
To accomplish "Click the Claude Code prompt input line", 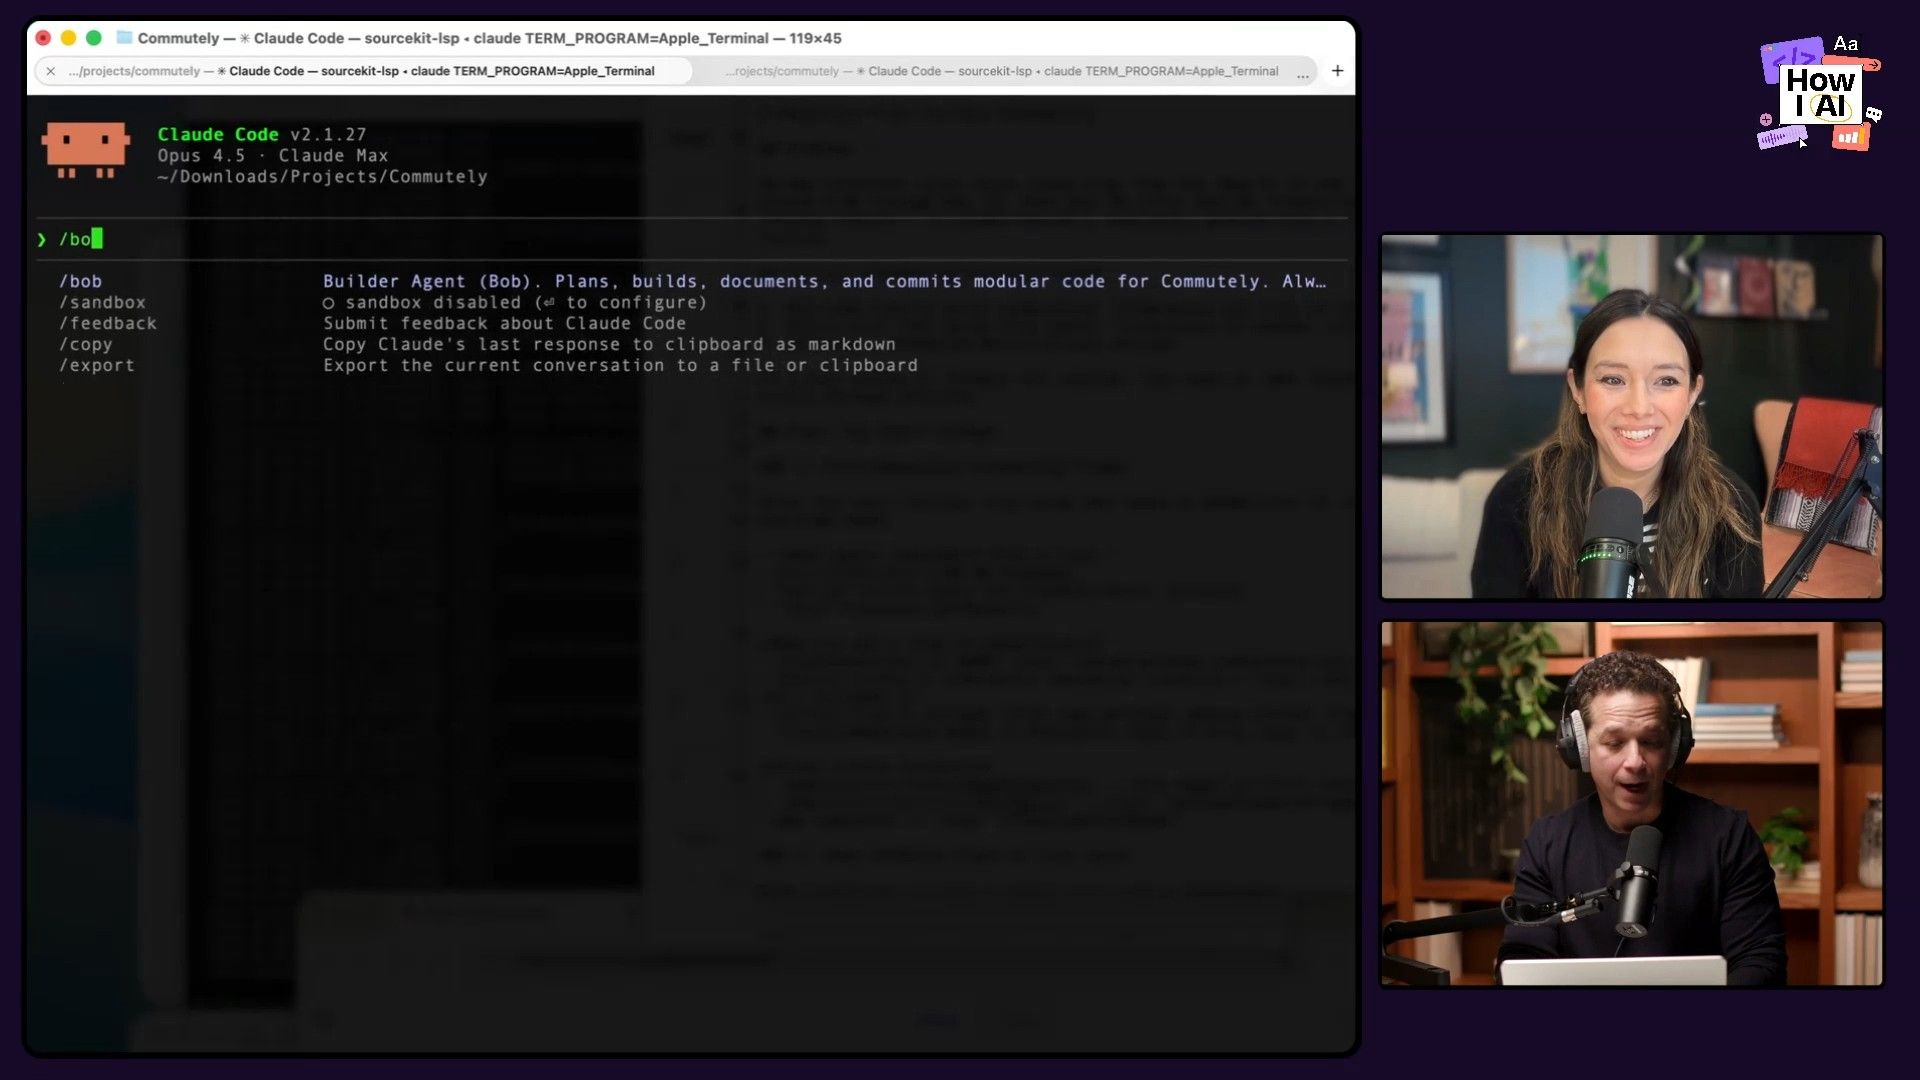I will pyautogui.click(x=690, y=239).
